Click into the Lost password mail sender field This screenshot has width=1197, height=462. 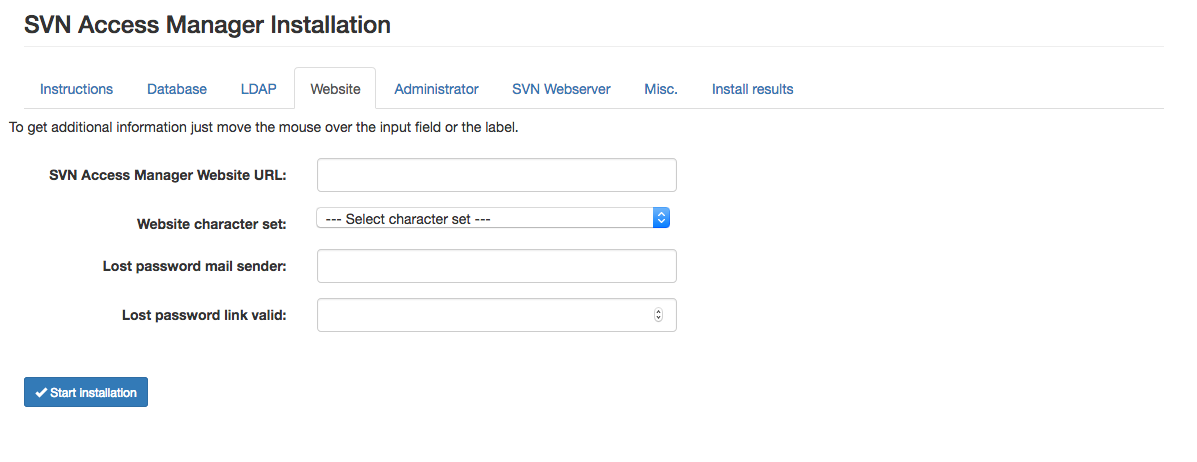[496, 267]
